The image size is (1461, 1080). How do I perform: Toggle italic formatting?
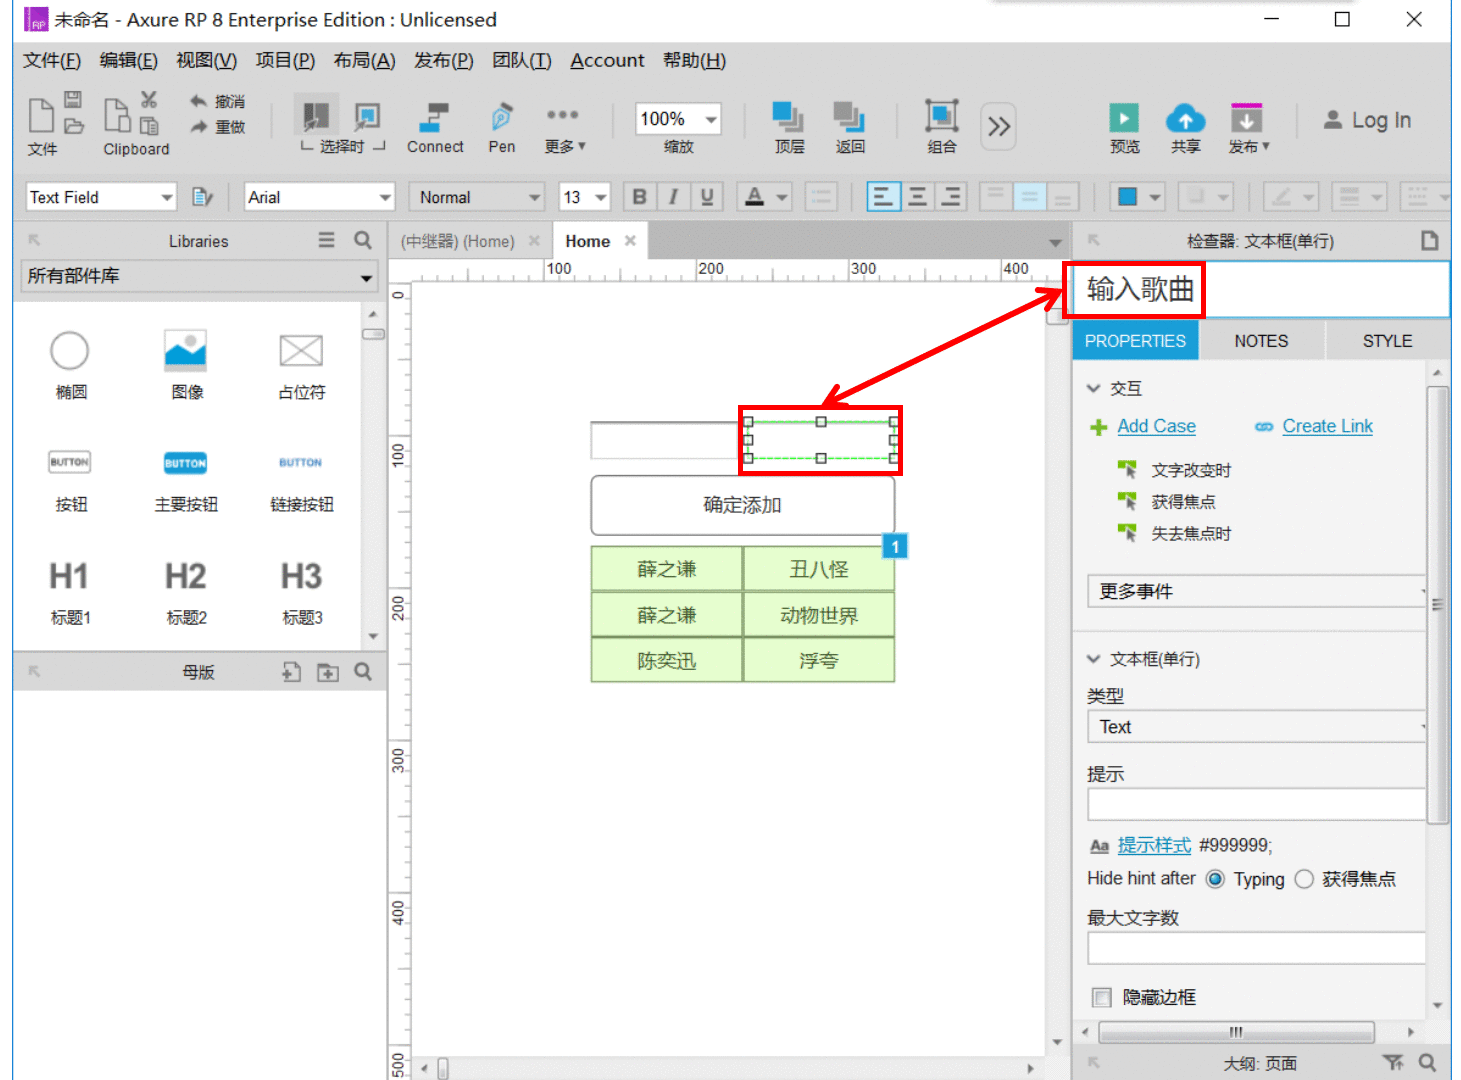(673, 197)
